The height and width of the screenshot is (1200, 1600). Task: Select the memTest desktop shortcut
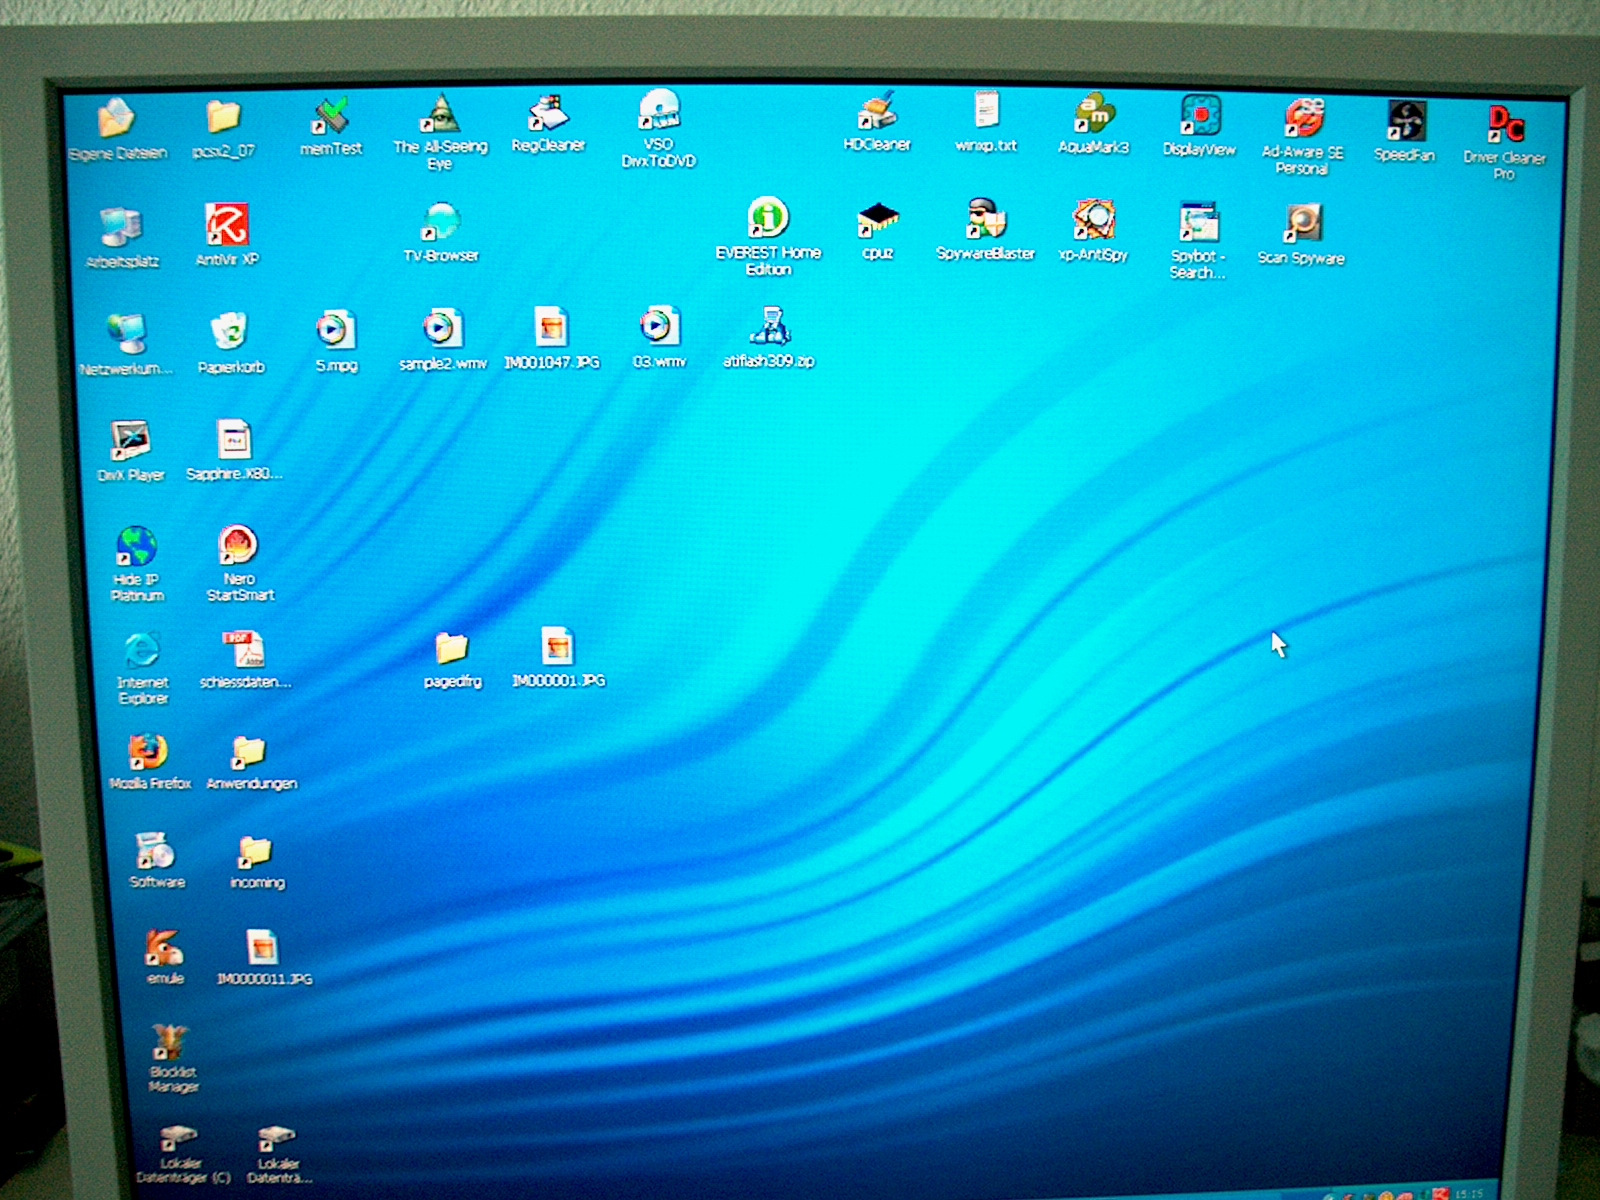point(331,121)
